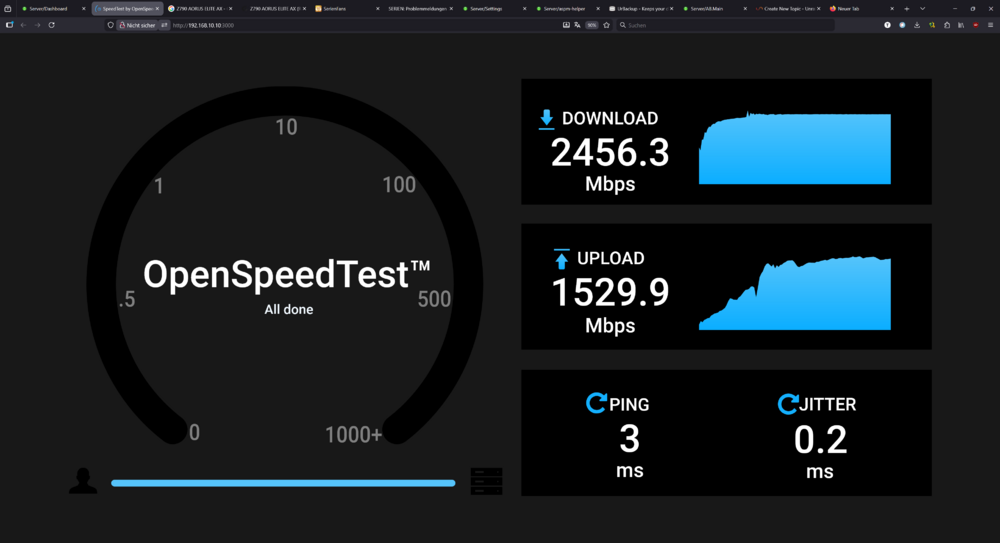Open the downloads arrow icon in toolbar
This screenshot has width=1000, height=543.
[917, 25]
